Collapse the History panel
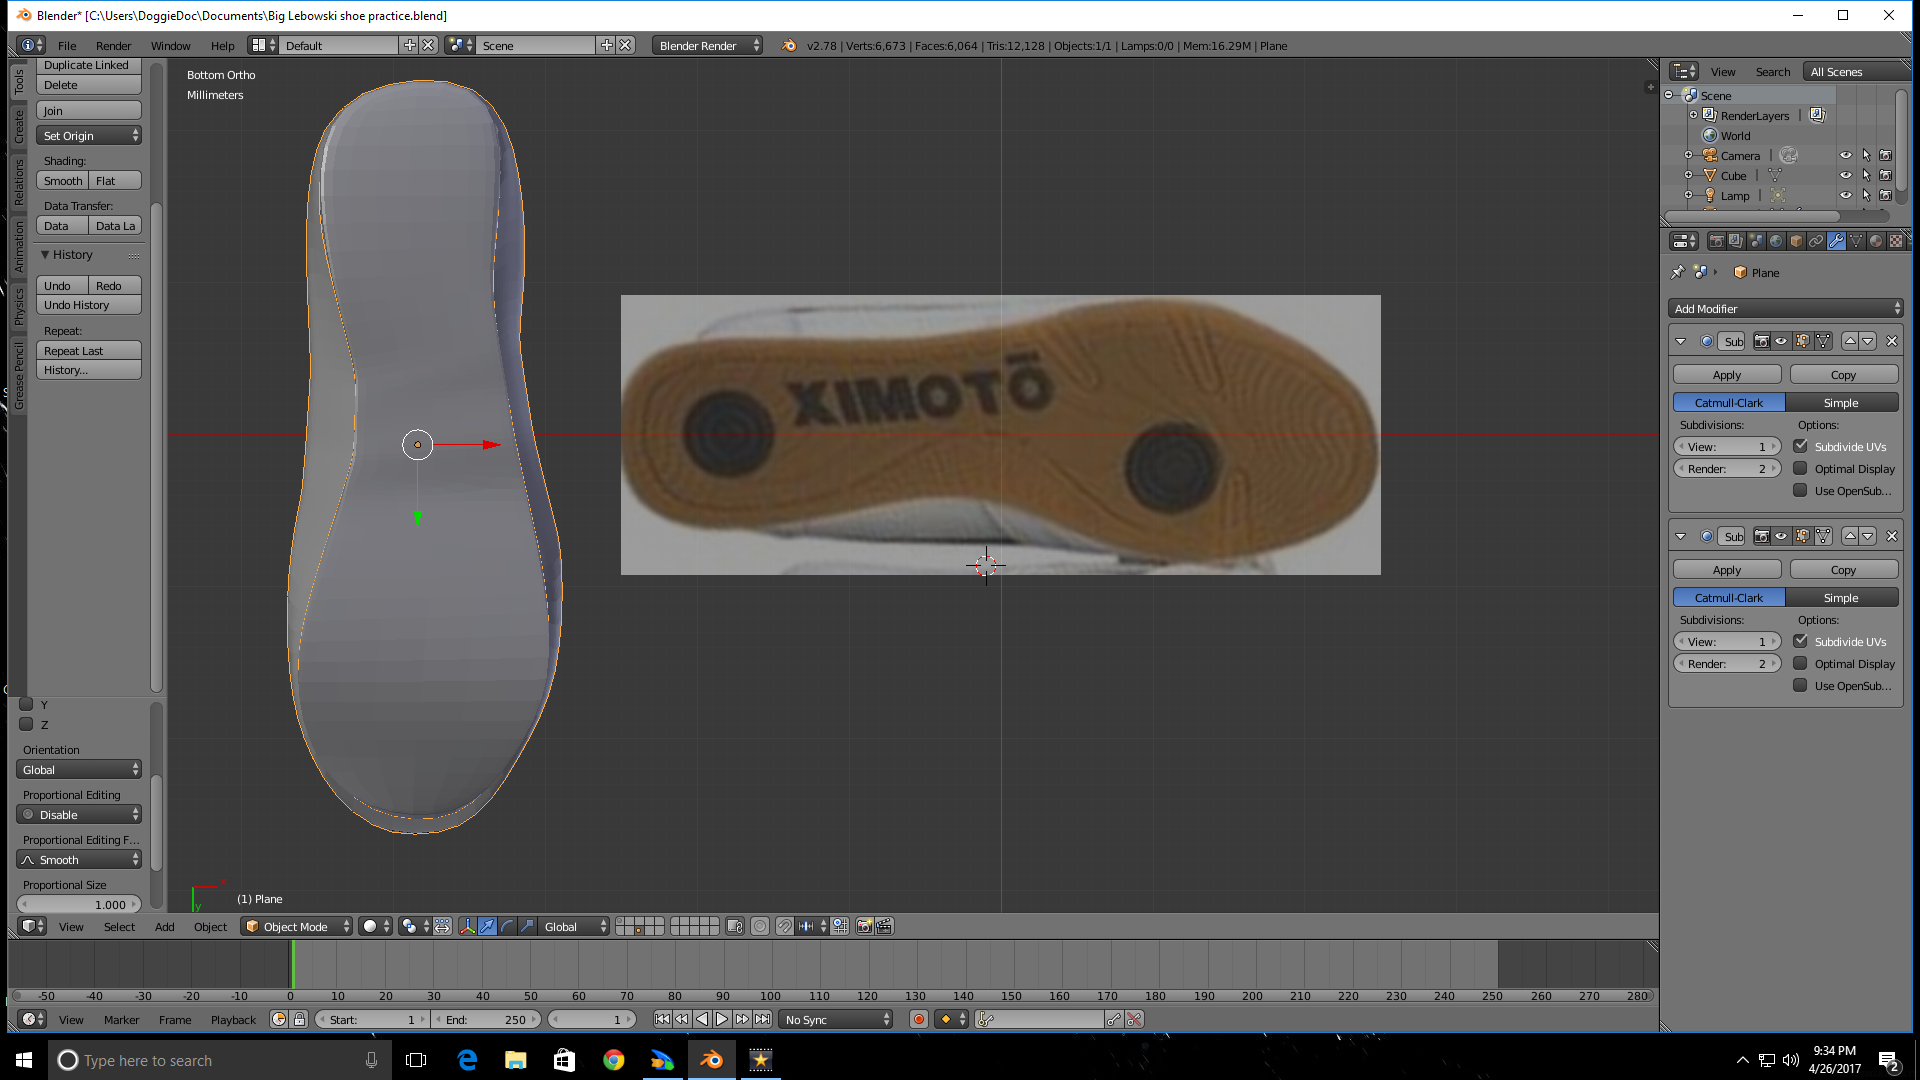1920x1080 pixels. click(x=45, y=255)
